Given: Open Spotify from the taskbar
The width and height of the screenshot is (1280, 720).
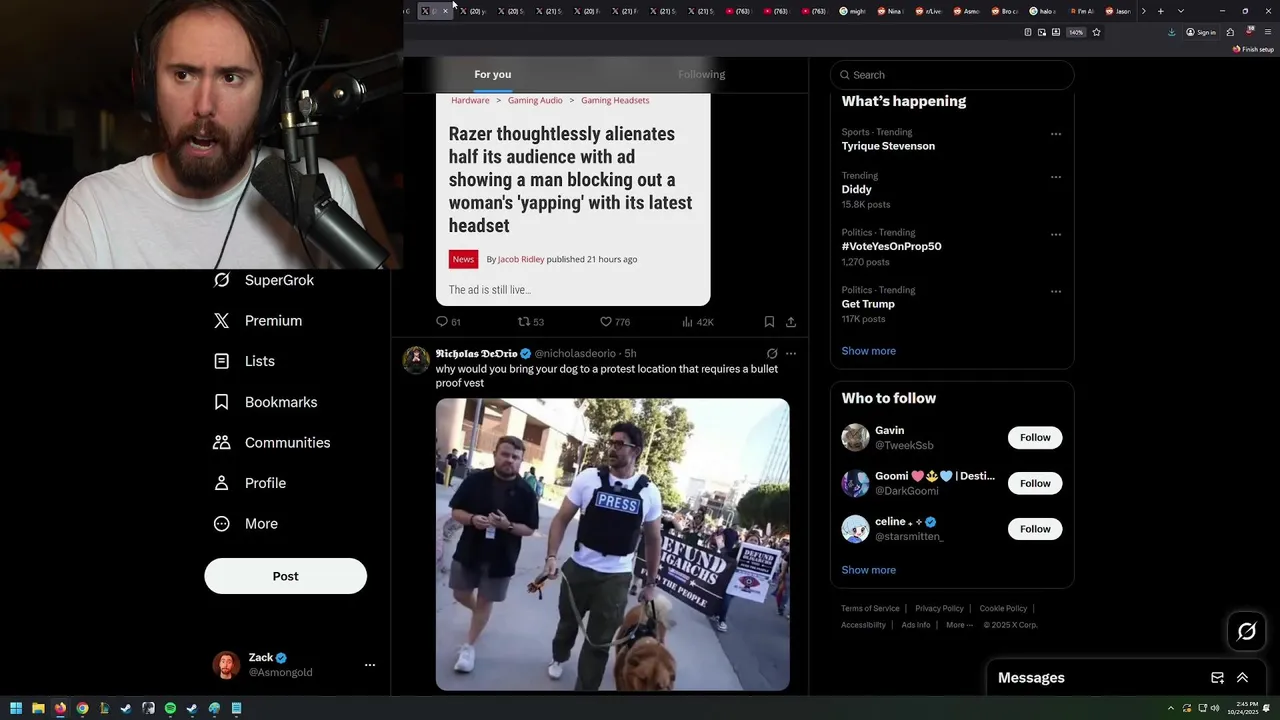Looking at the screenshot, I should tap(170, 708).
